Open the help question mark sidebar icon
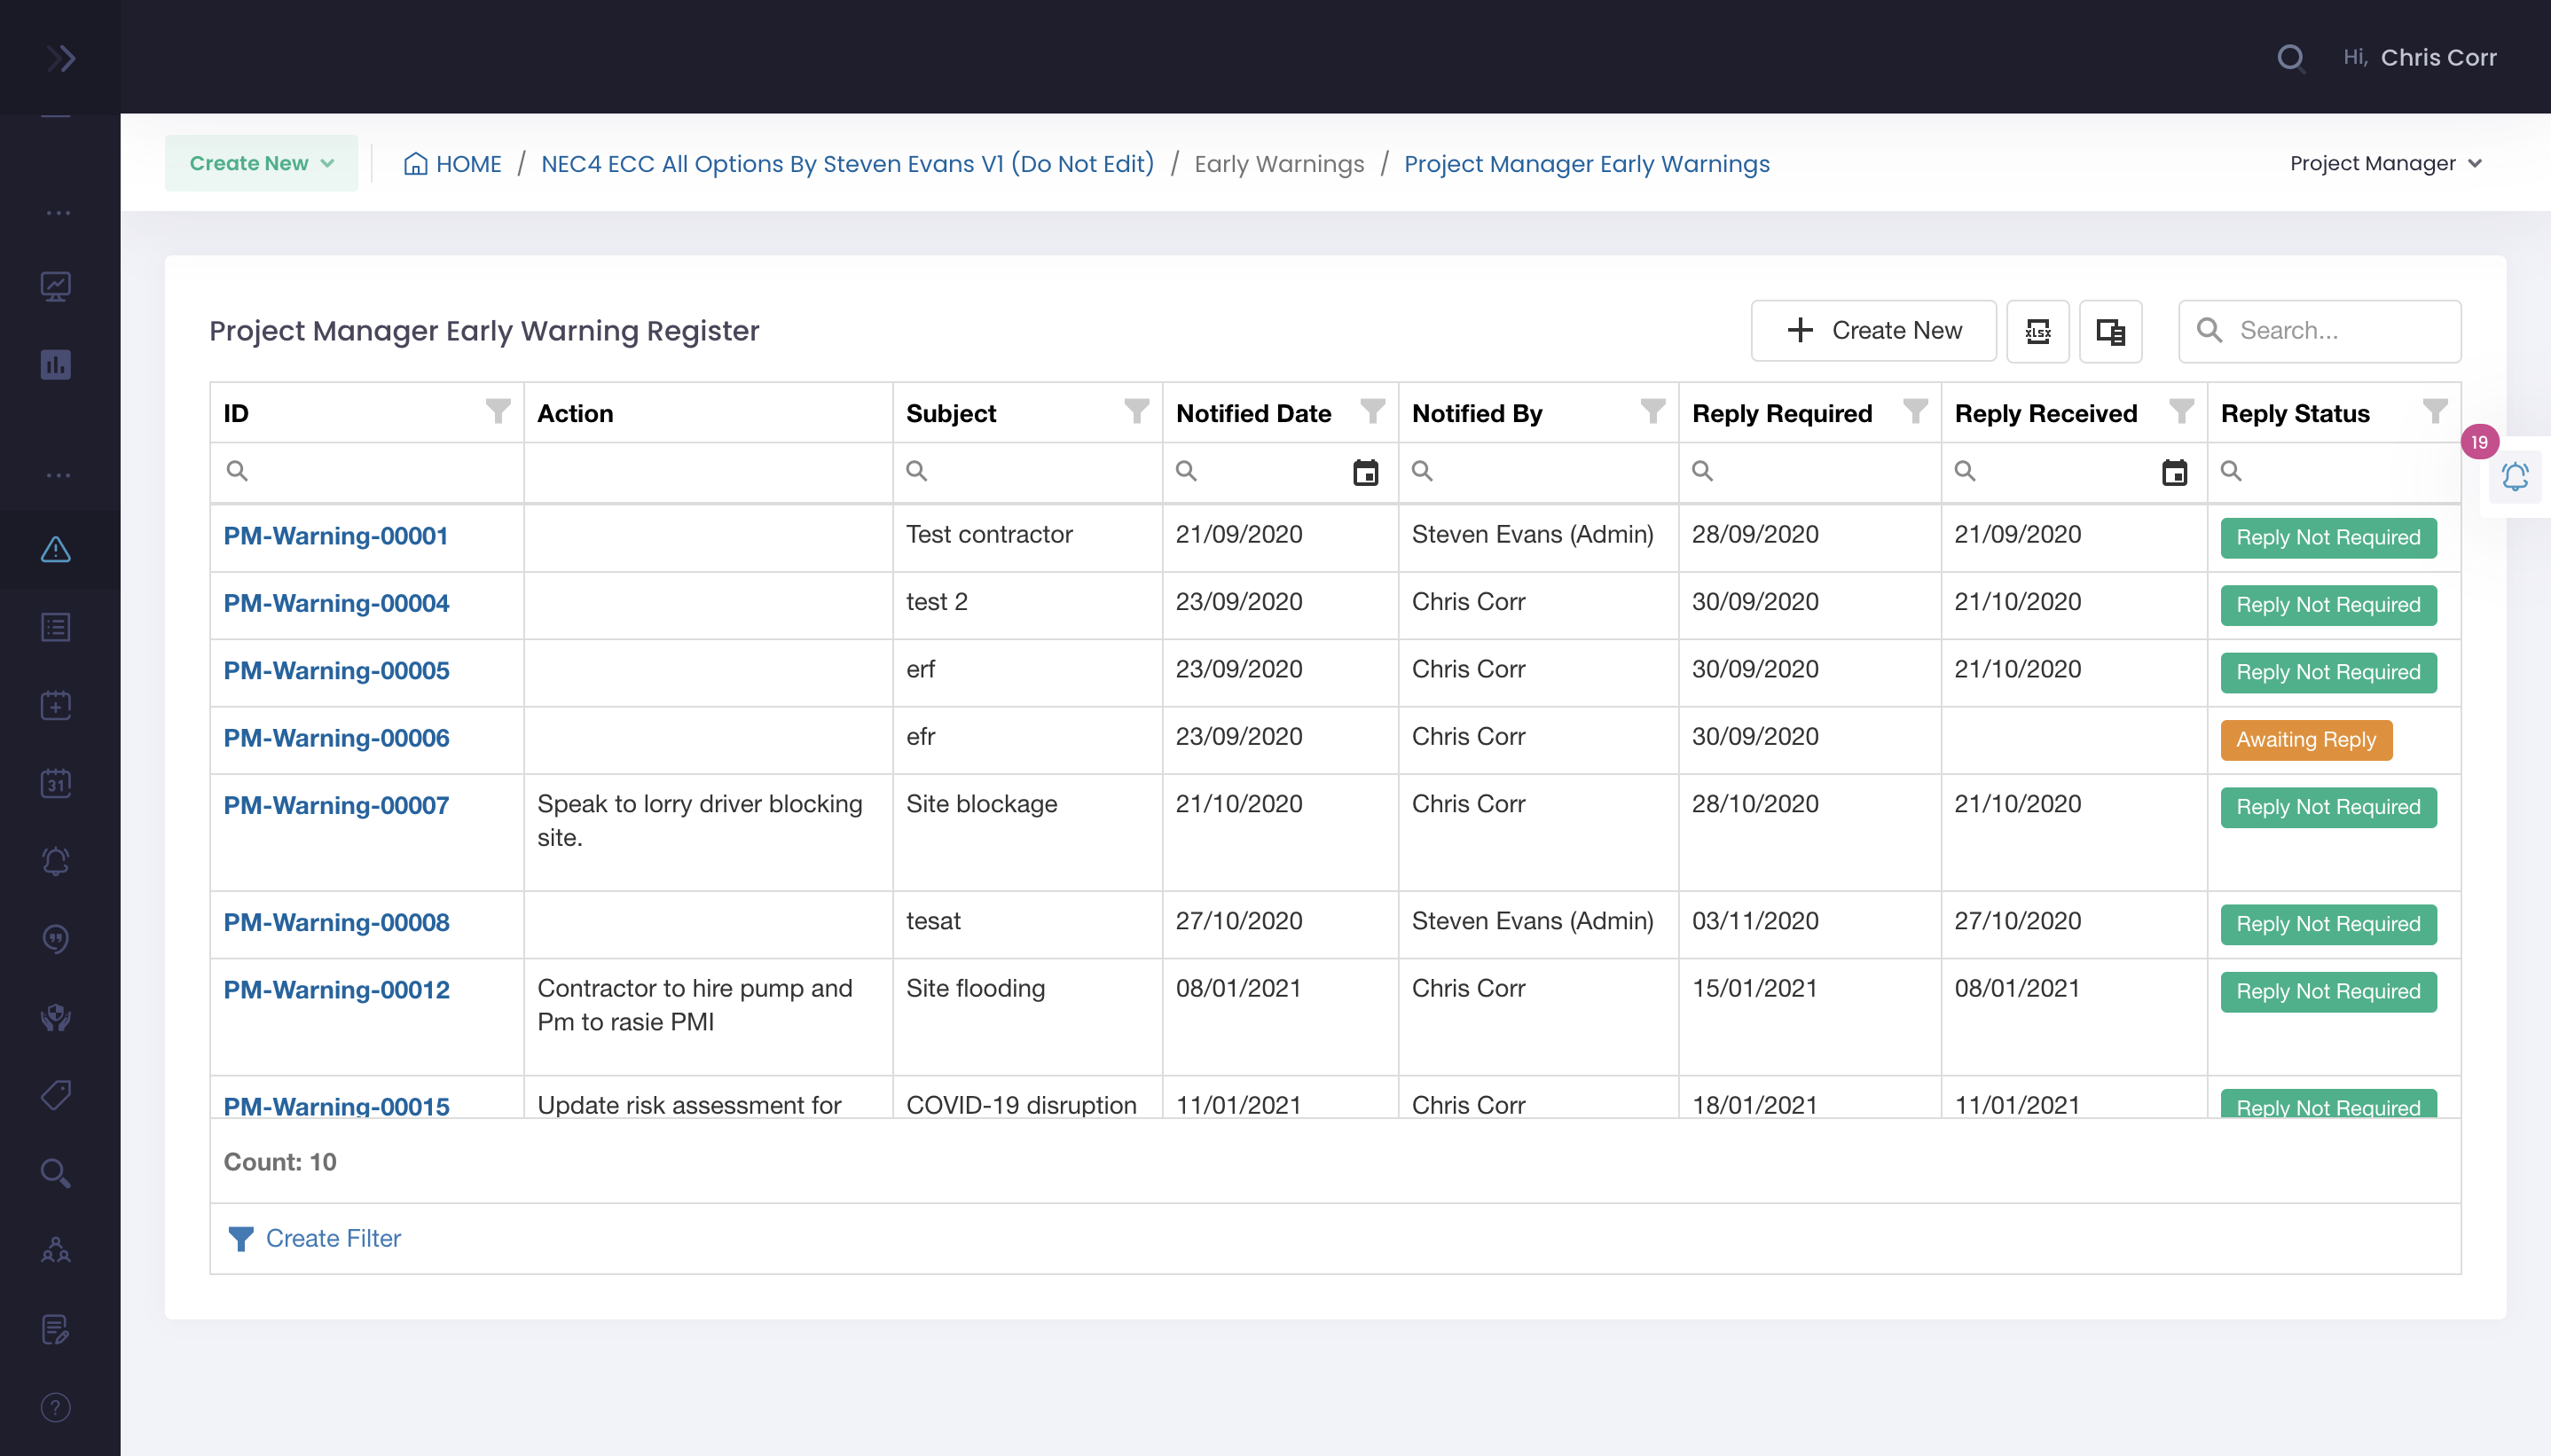 56,1407
